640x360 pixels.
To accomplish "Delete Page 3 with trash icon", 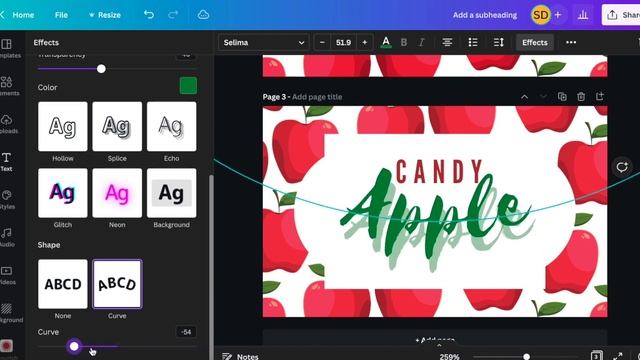I will (x=581, y=97).
